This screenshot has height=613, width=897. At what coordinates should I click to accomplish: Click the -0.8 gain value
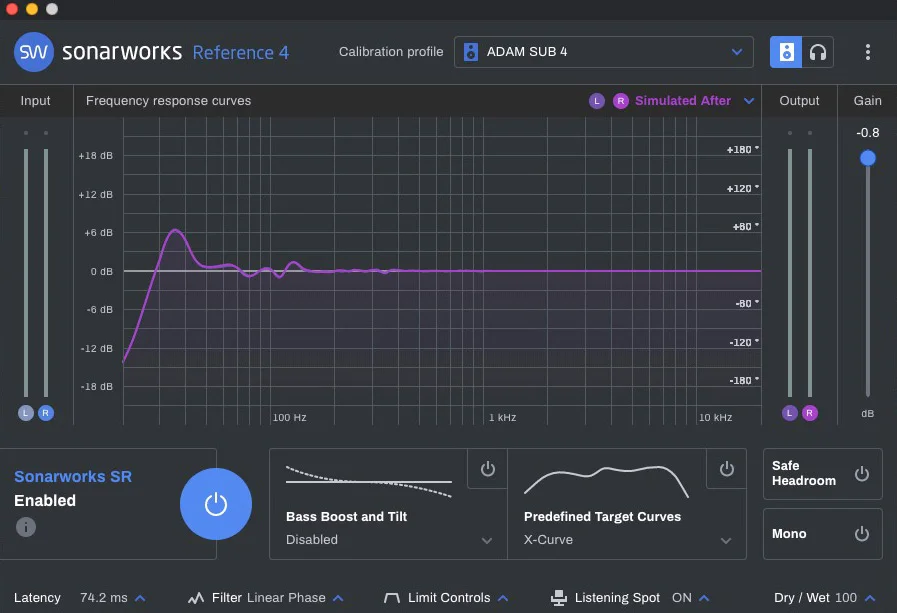867,133
